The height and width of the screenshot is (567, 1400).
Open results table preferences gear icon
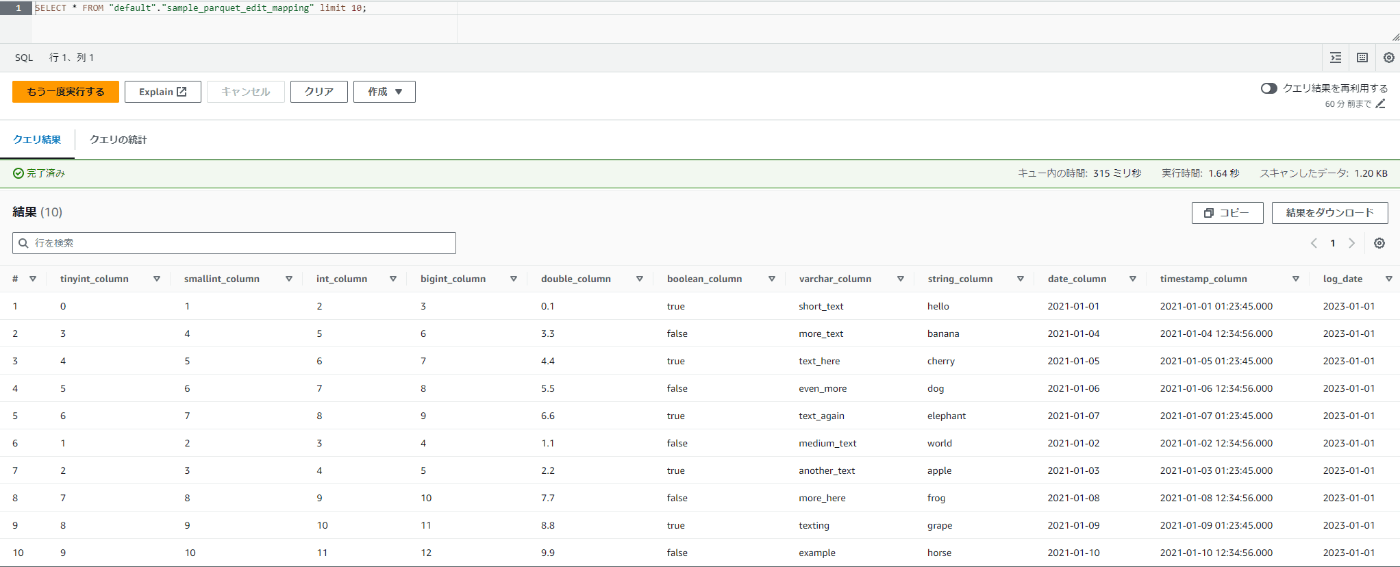pyautogui.click(x=1380, y=243)
